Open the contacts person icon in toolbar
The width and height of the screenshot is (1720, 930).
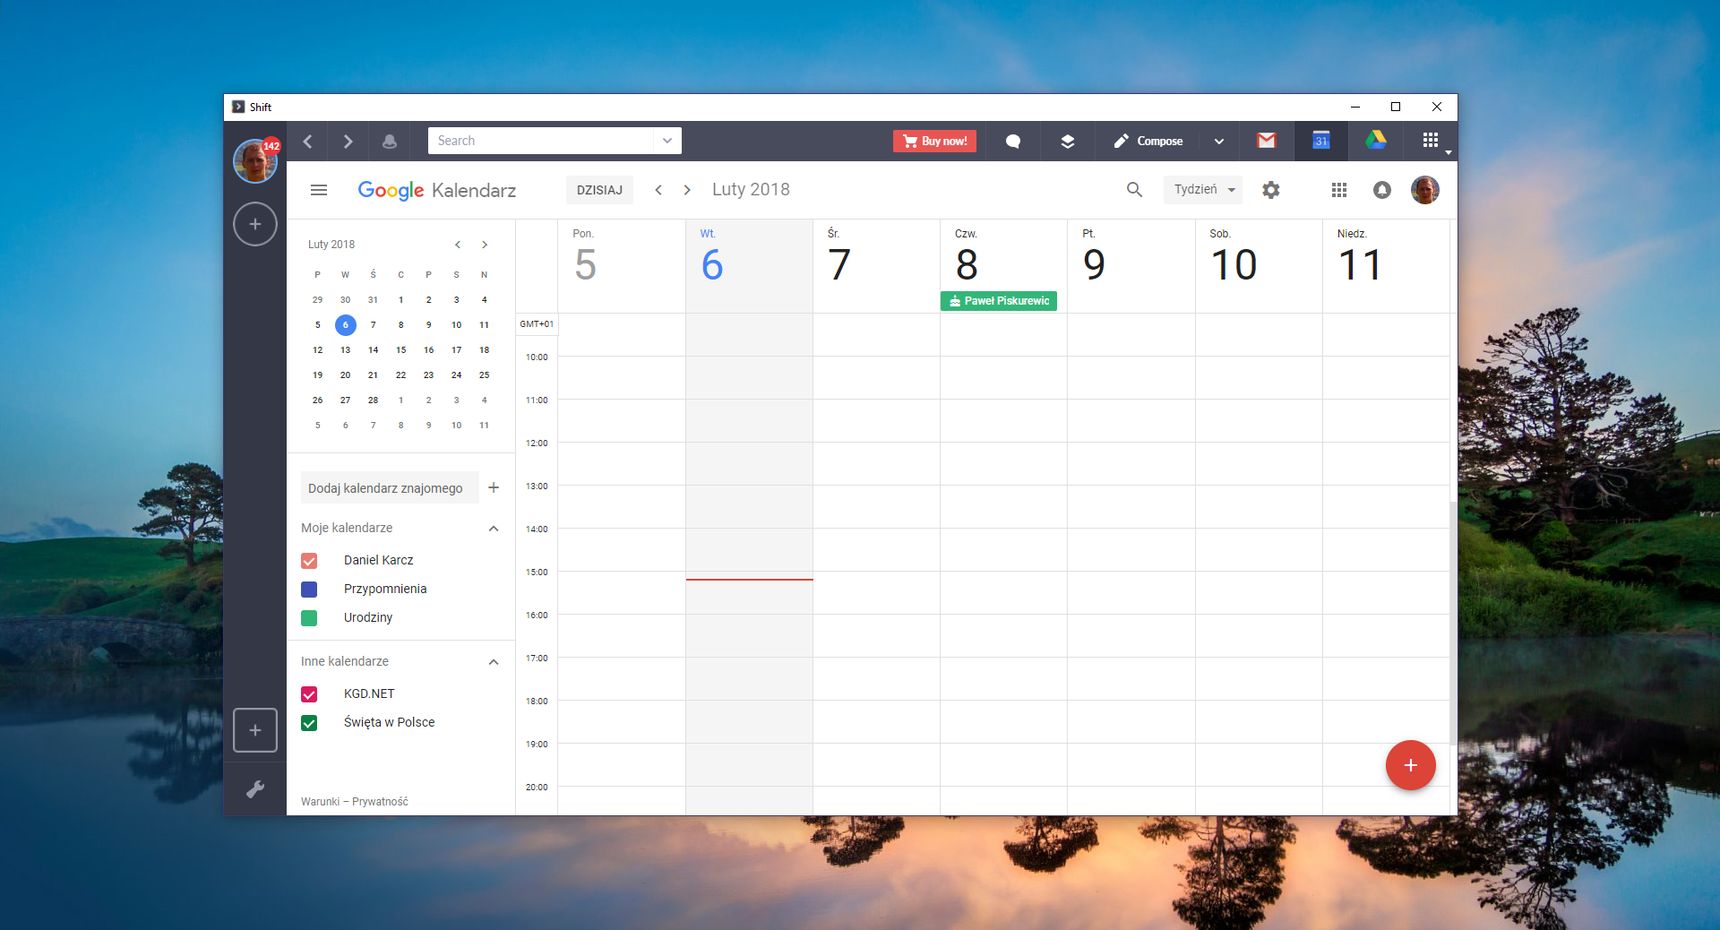390,141
